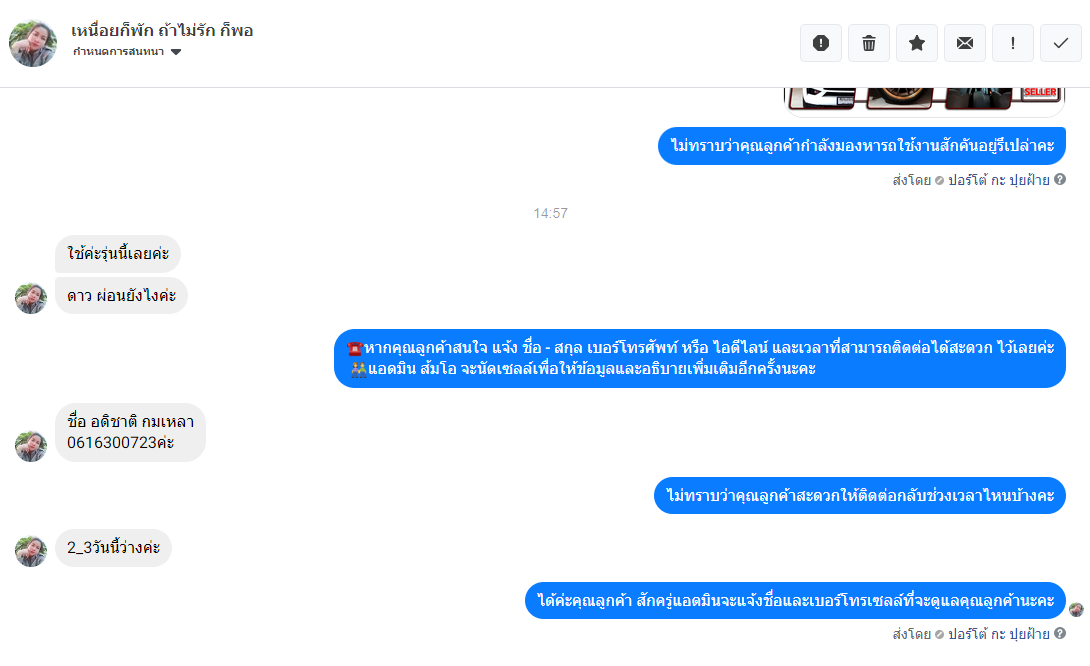The width and height of the screenshot is (1090, 666).
Task: Click the seen-by avatar near last message
Action: coord(1076,610)
